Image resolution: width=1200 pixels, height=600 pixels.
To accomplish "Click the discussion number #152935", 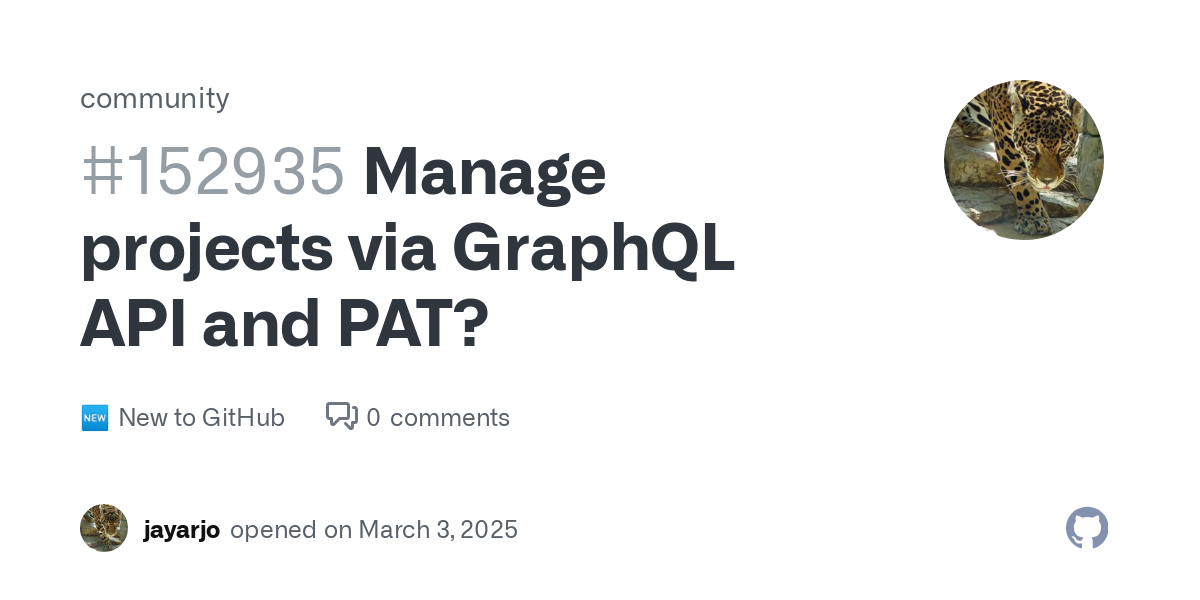I will click(213, 172).
